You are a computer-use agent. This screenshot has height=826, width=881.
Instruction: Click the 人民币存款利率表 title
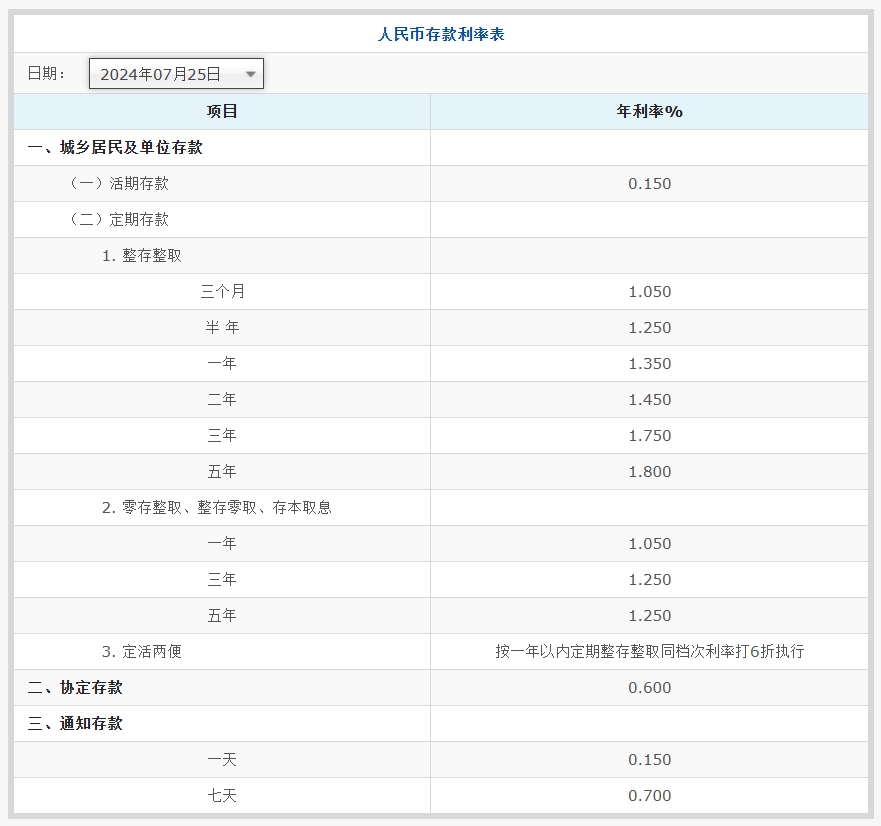coord(441,35)
